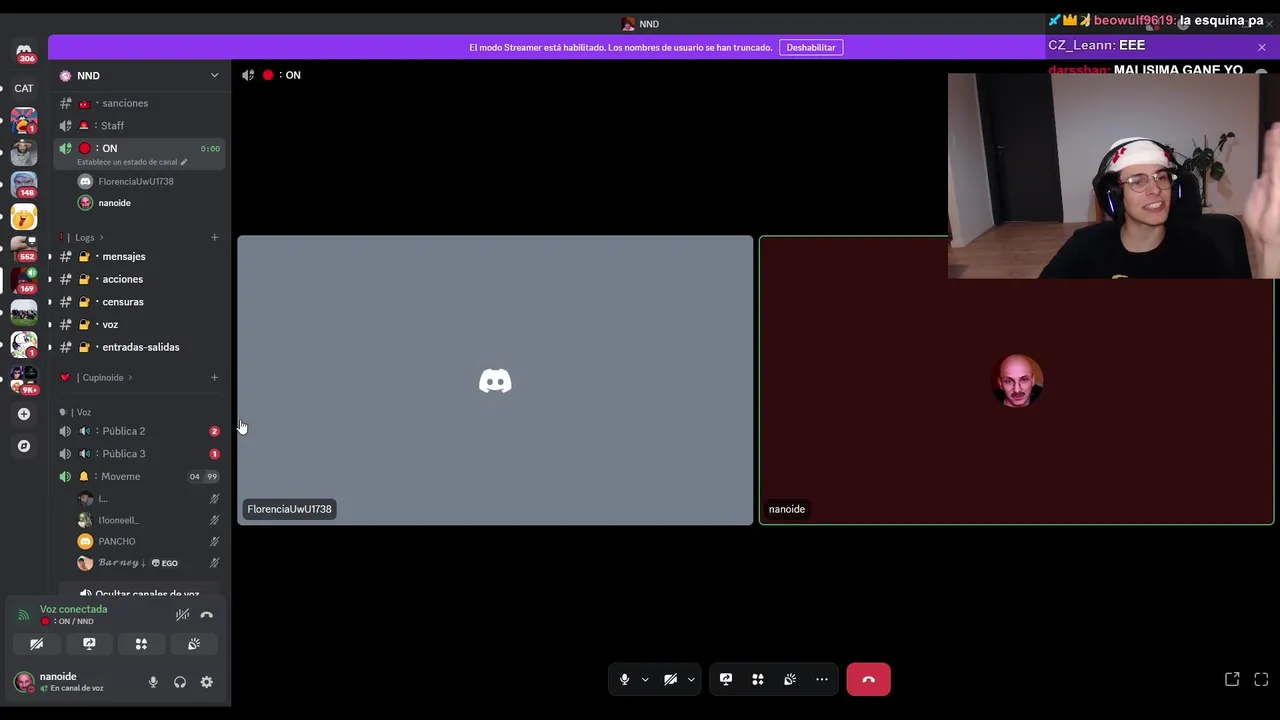The height and width of the screenshot is (720, 1280).
Task: Click the Deshabilitar streamer mode button
Action: pyautogui.click(x=810, y=47)
